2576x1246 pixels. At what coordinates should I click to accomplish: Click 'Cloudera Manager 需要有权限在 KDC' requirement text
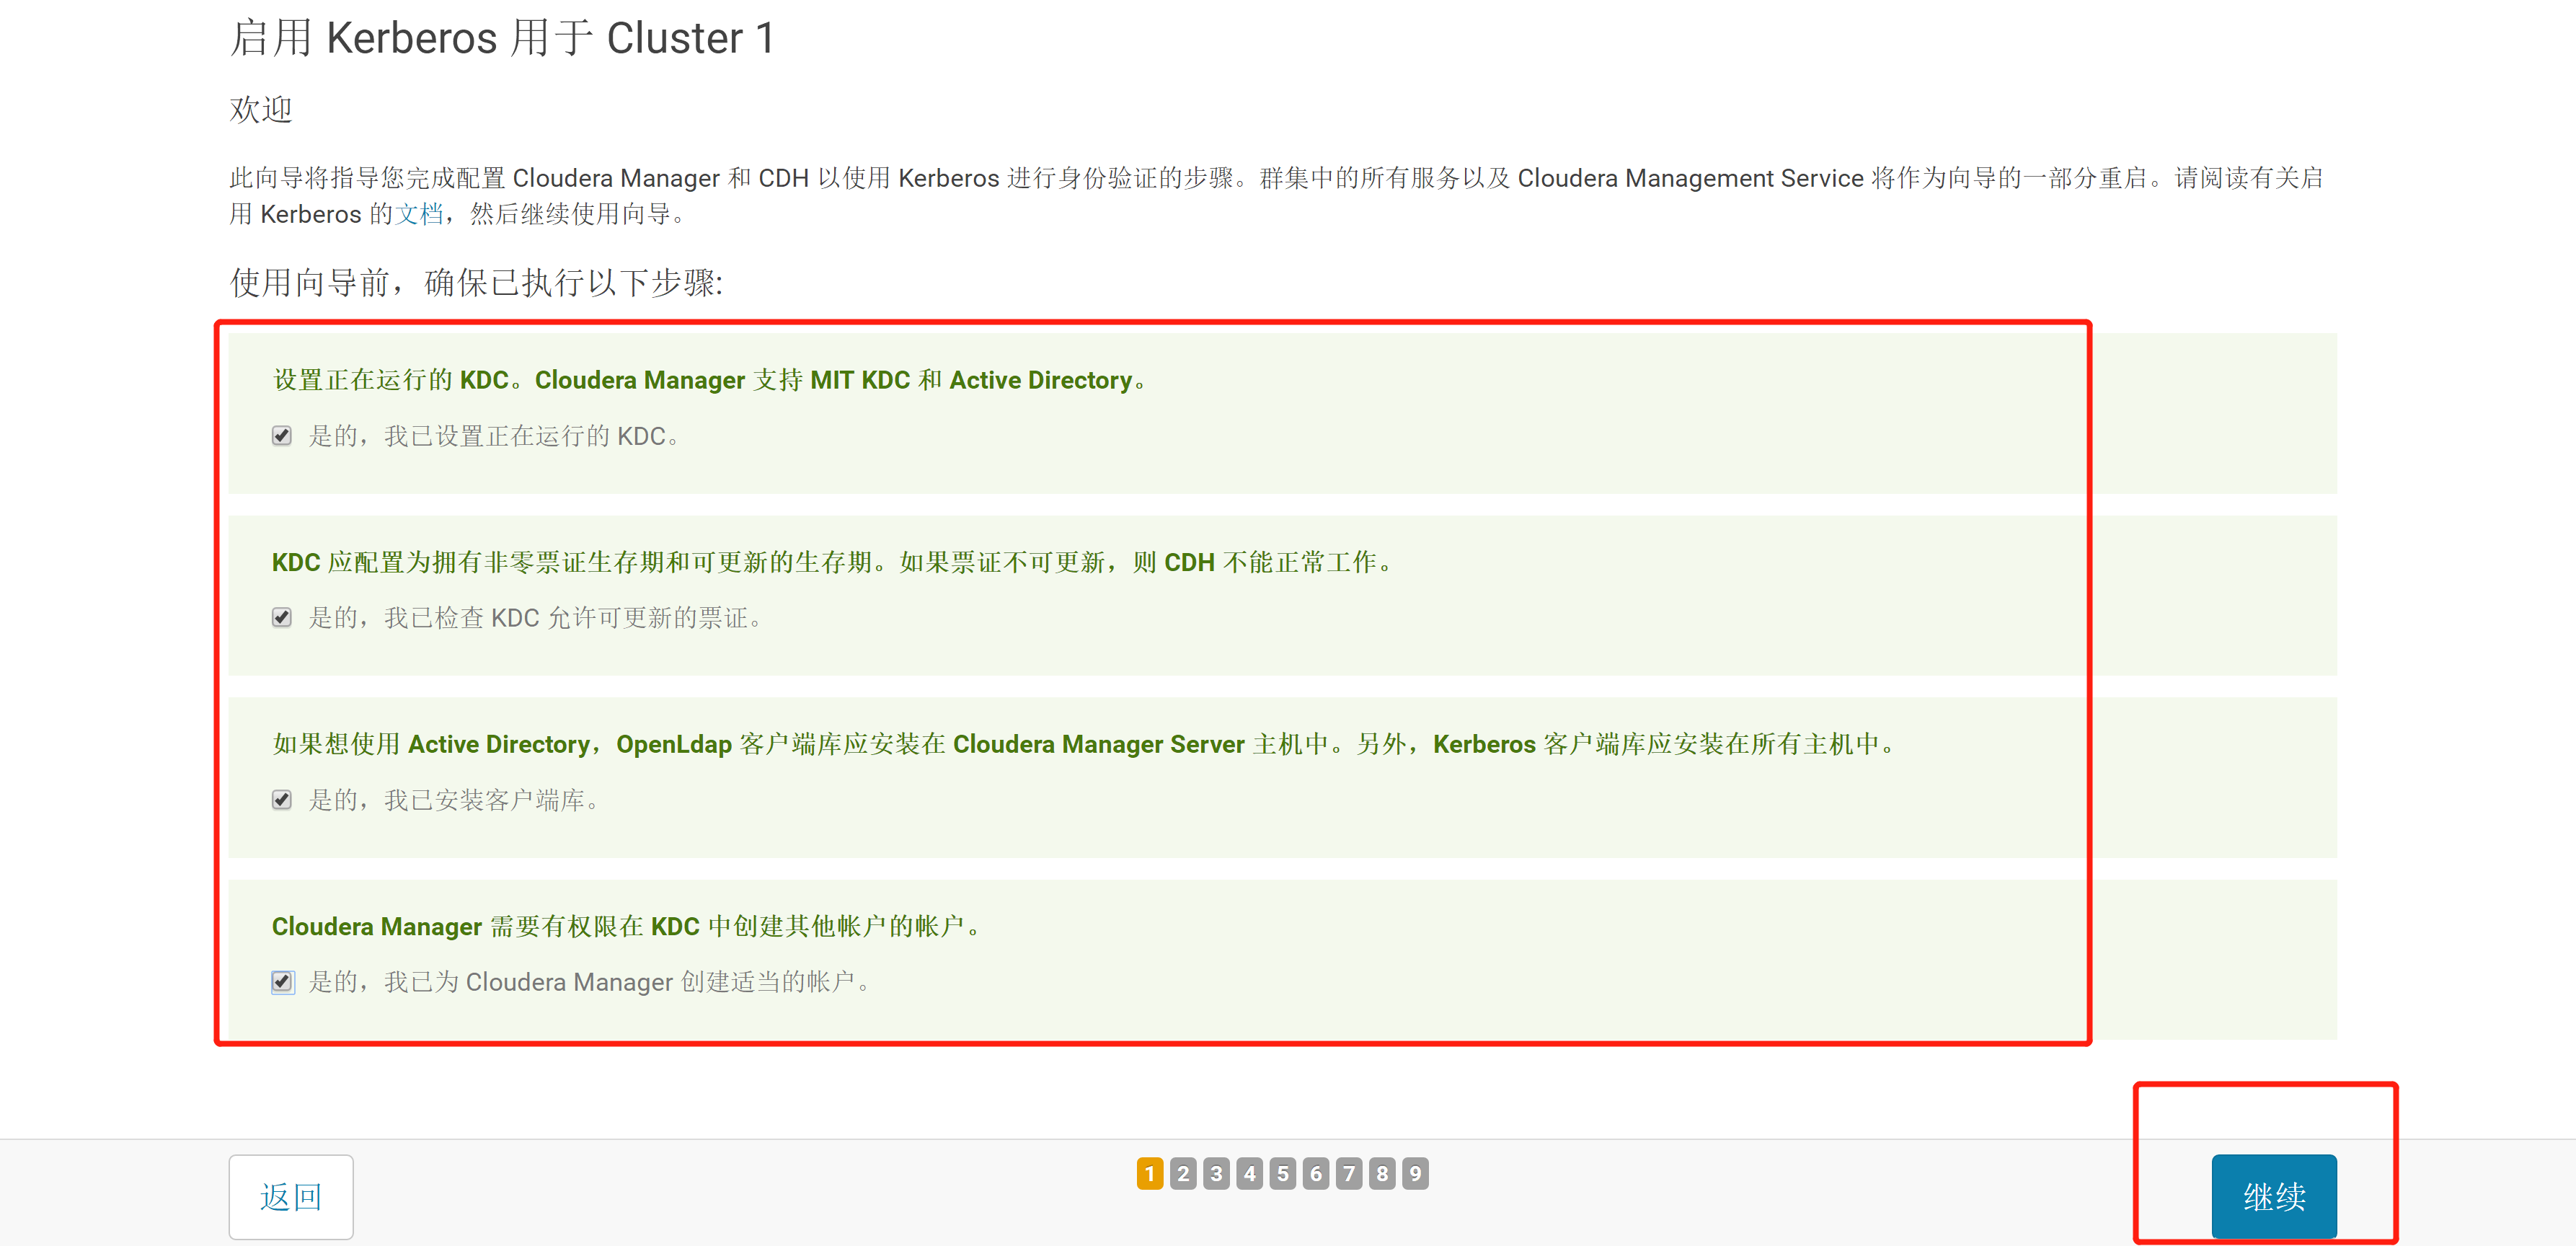(x=627, y=926)
